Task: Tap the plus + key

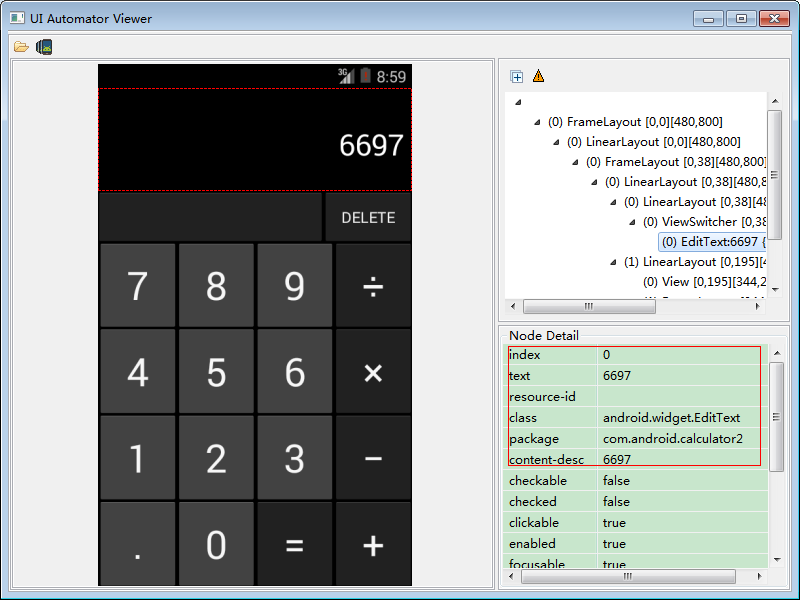Action: click(373, 543)
